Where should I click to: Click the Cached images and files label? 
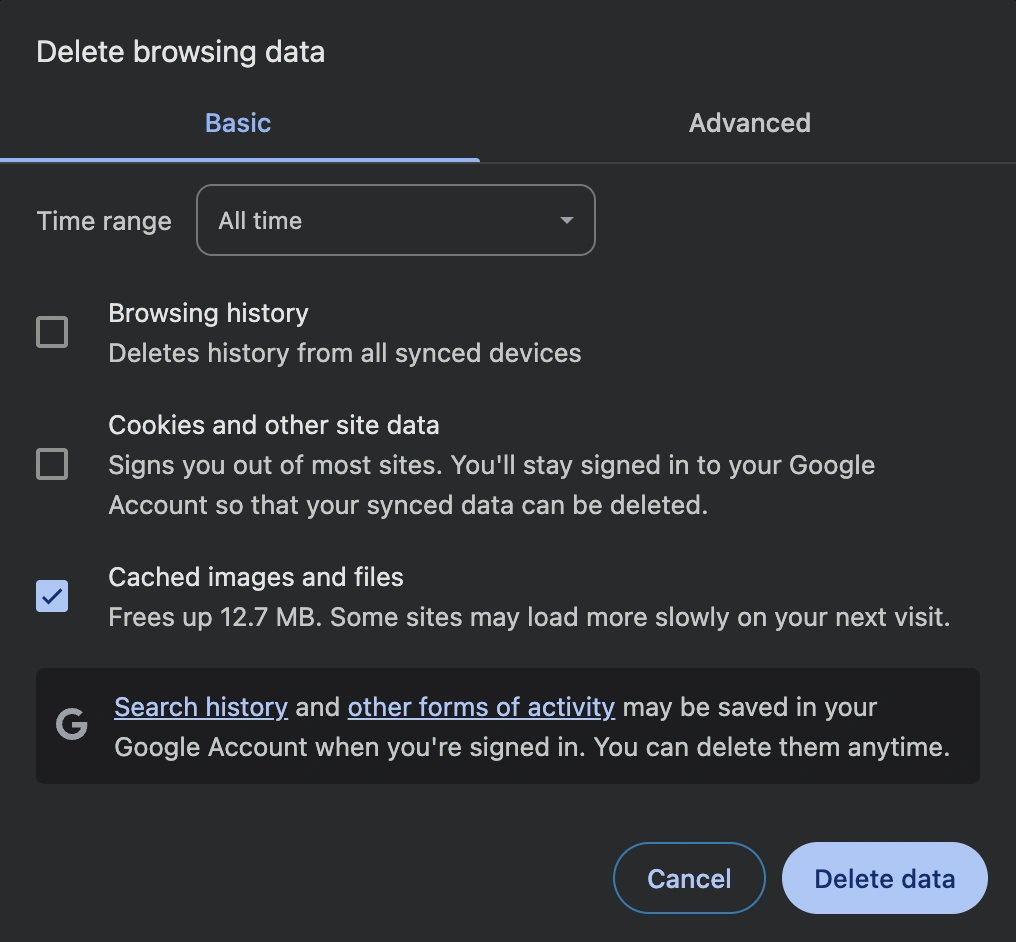pos(256,577)
